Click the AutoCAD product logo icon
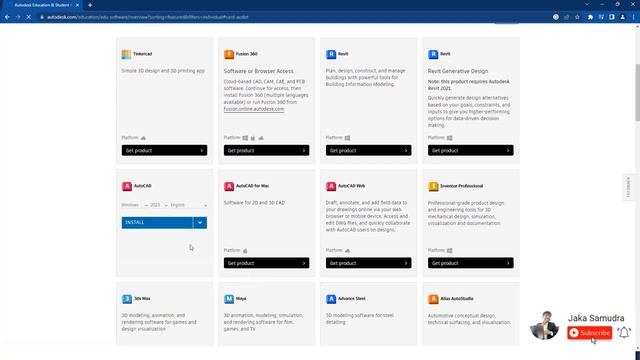640x360 pixels. tap(127, 186)
